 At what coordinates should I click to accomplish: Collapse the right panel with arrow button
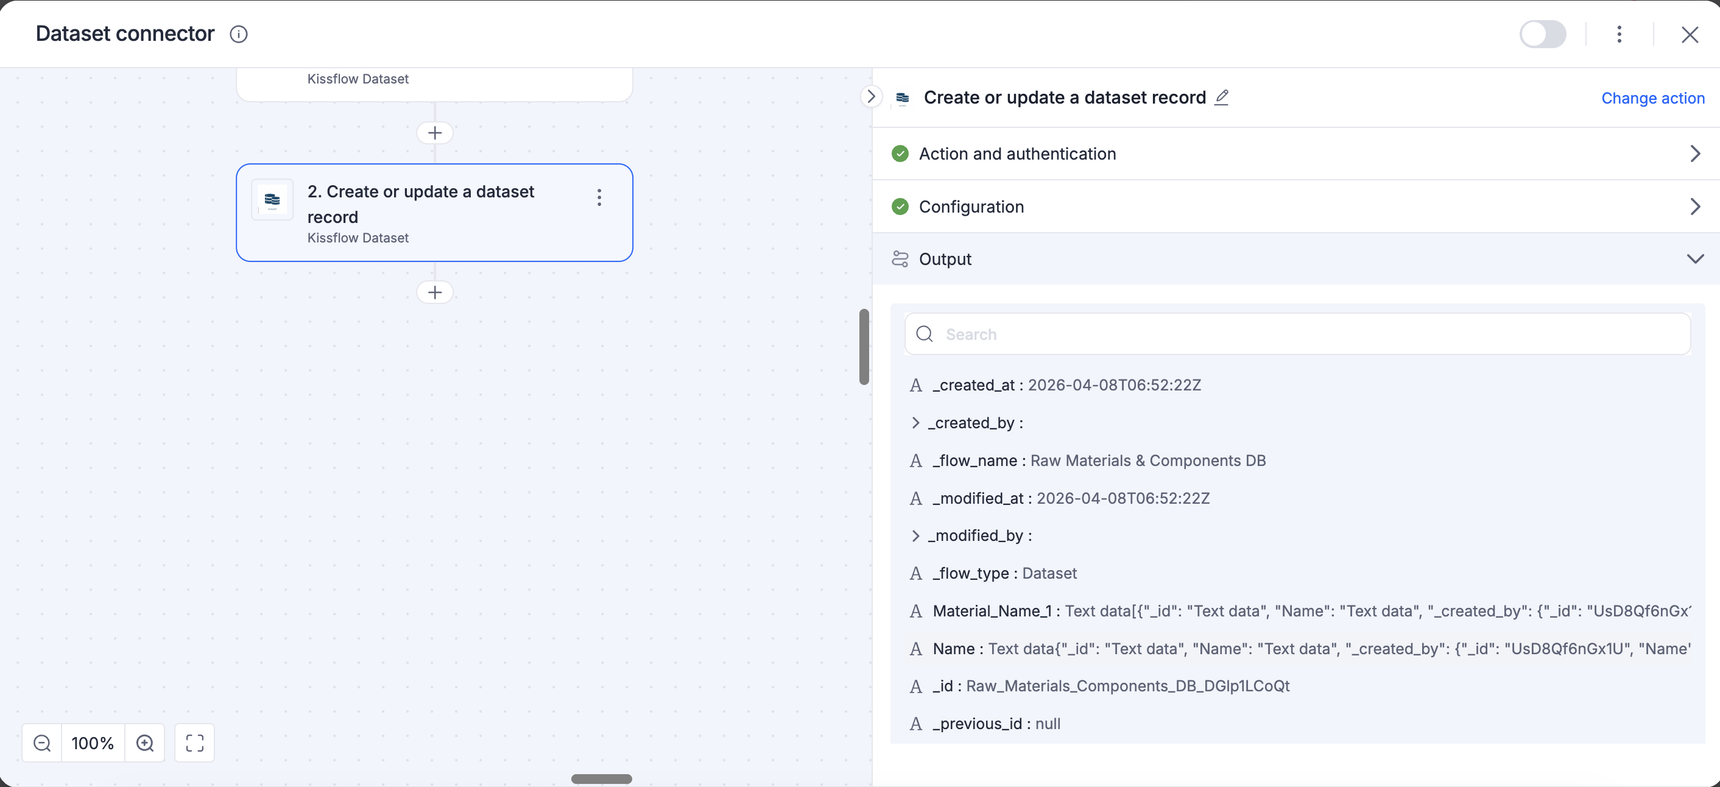(871, 97)
